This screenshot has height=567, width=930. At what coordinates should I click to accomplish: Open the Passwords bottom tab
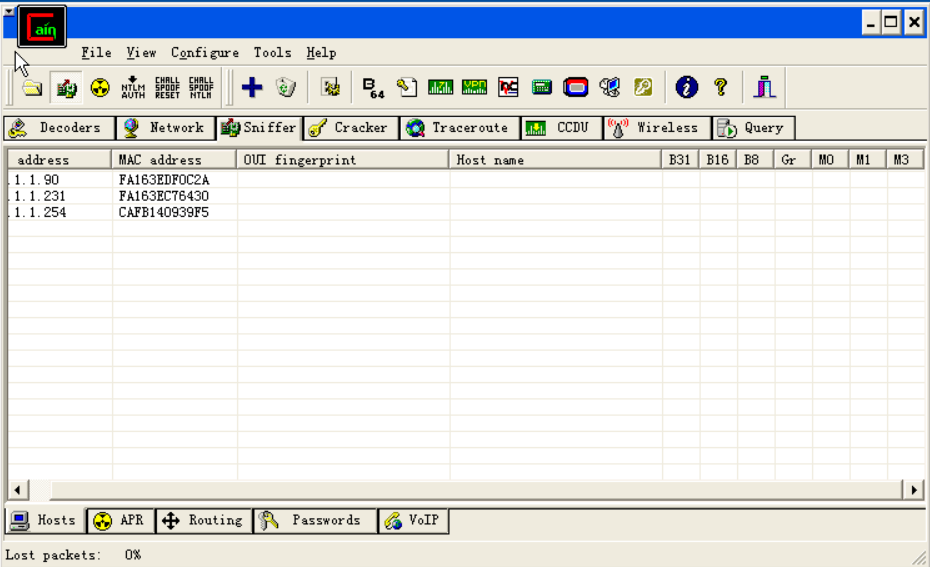(x=316, y=521)
